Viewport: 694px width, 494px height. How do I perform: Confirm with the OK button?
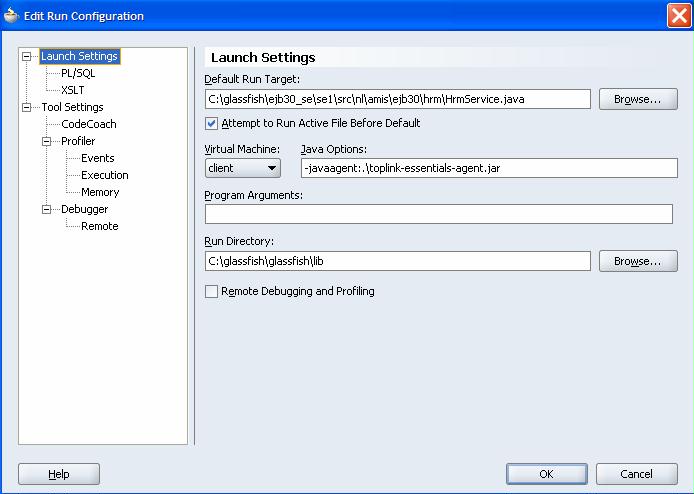click(547, 474)
